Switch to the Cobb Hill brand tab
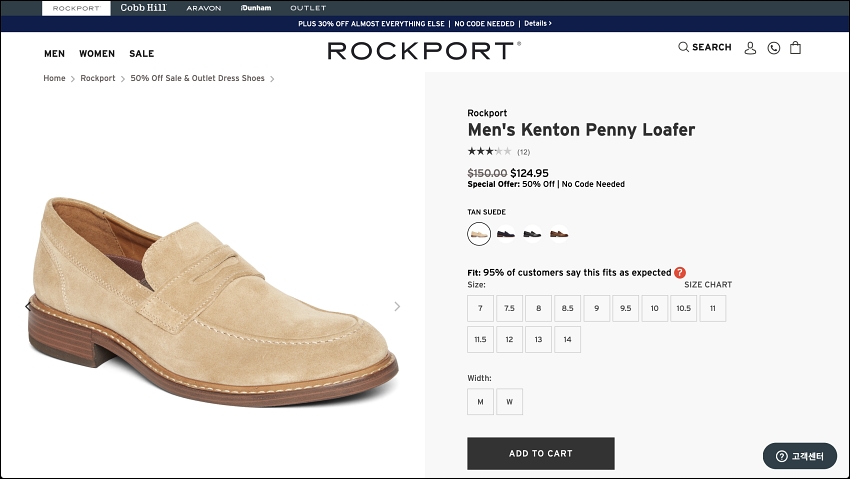This screenshot has height=479, width=850. 144,8
